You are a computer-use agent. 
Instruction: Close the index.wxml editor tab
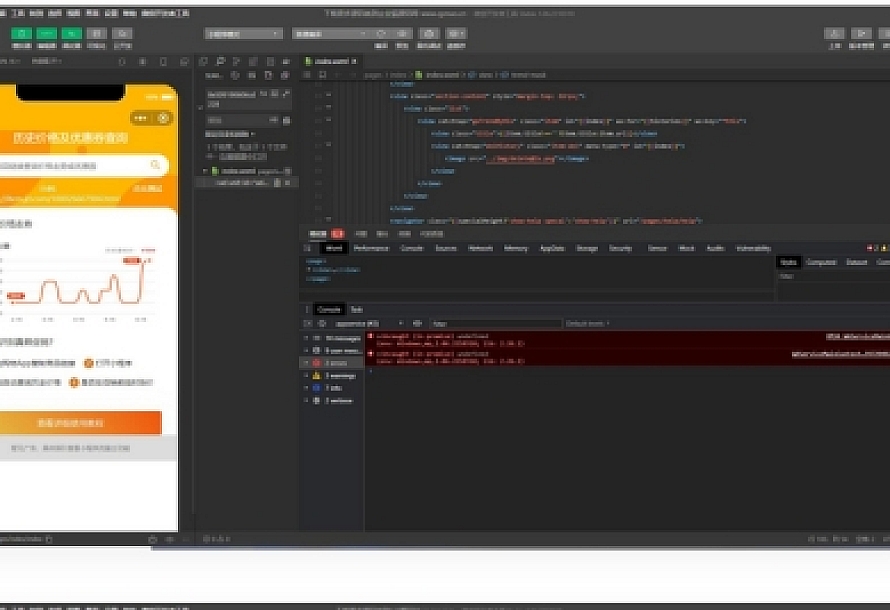(354, 62)
